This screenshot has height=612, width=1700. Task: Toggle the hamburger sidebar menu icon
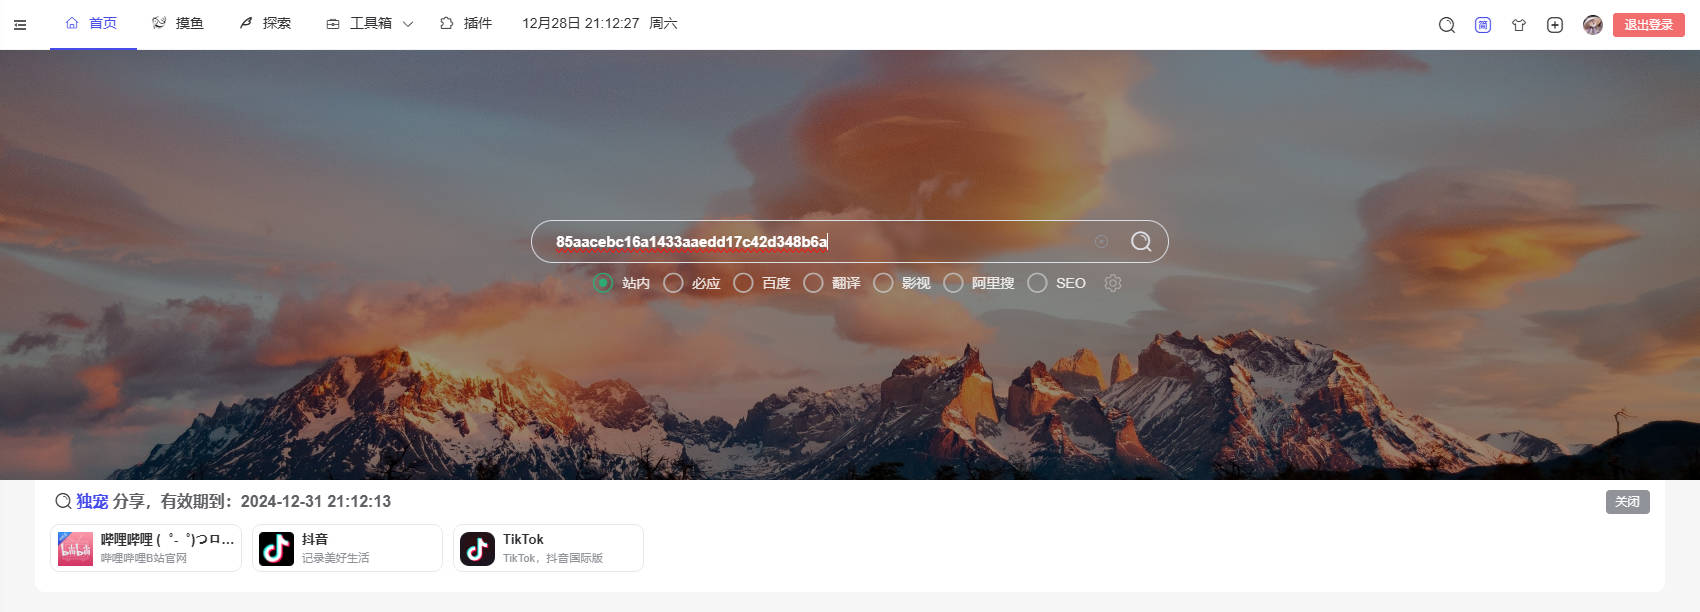tap(20, 24)
